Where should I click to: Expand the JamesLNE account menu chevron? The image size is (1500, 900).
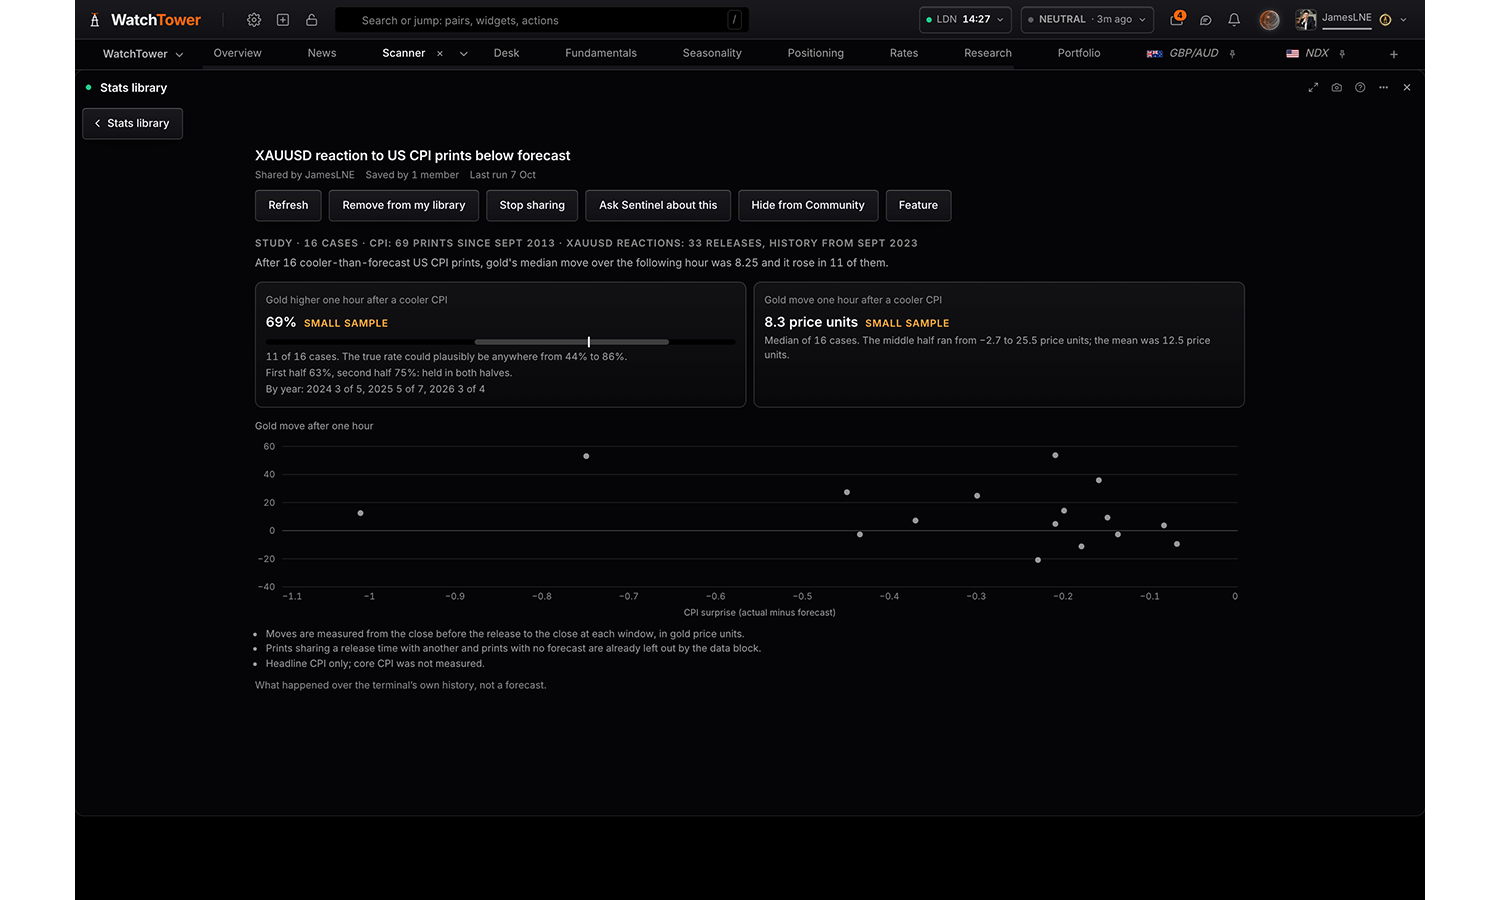[1404, 20]
